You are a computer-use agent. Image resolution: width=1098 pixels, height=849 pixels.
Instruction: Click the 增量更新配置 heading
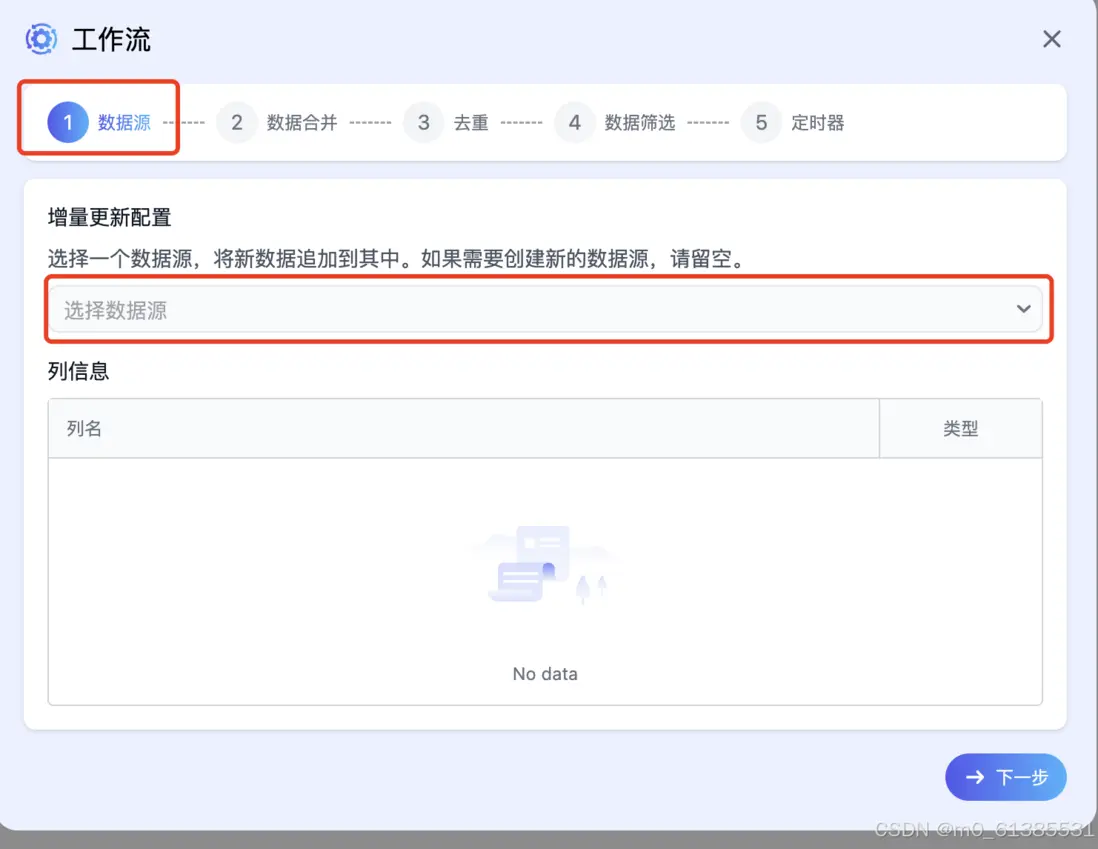point(109,217)
